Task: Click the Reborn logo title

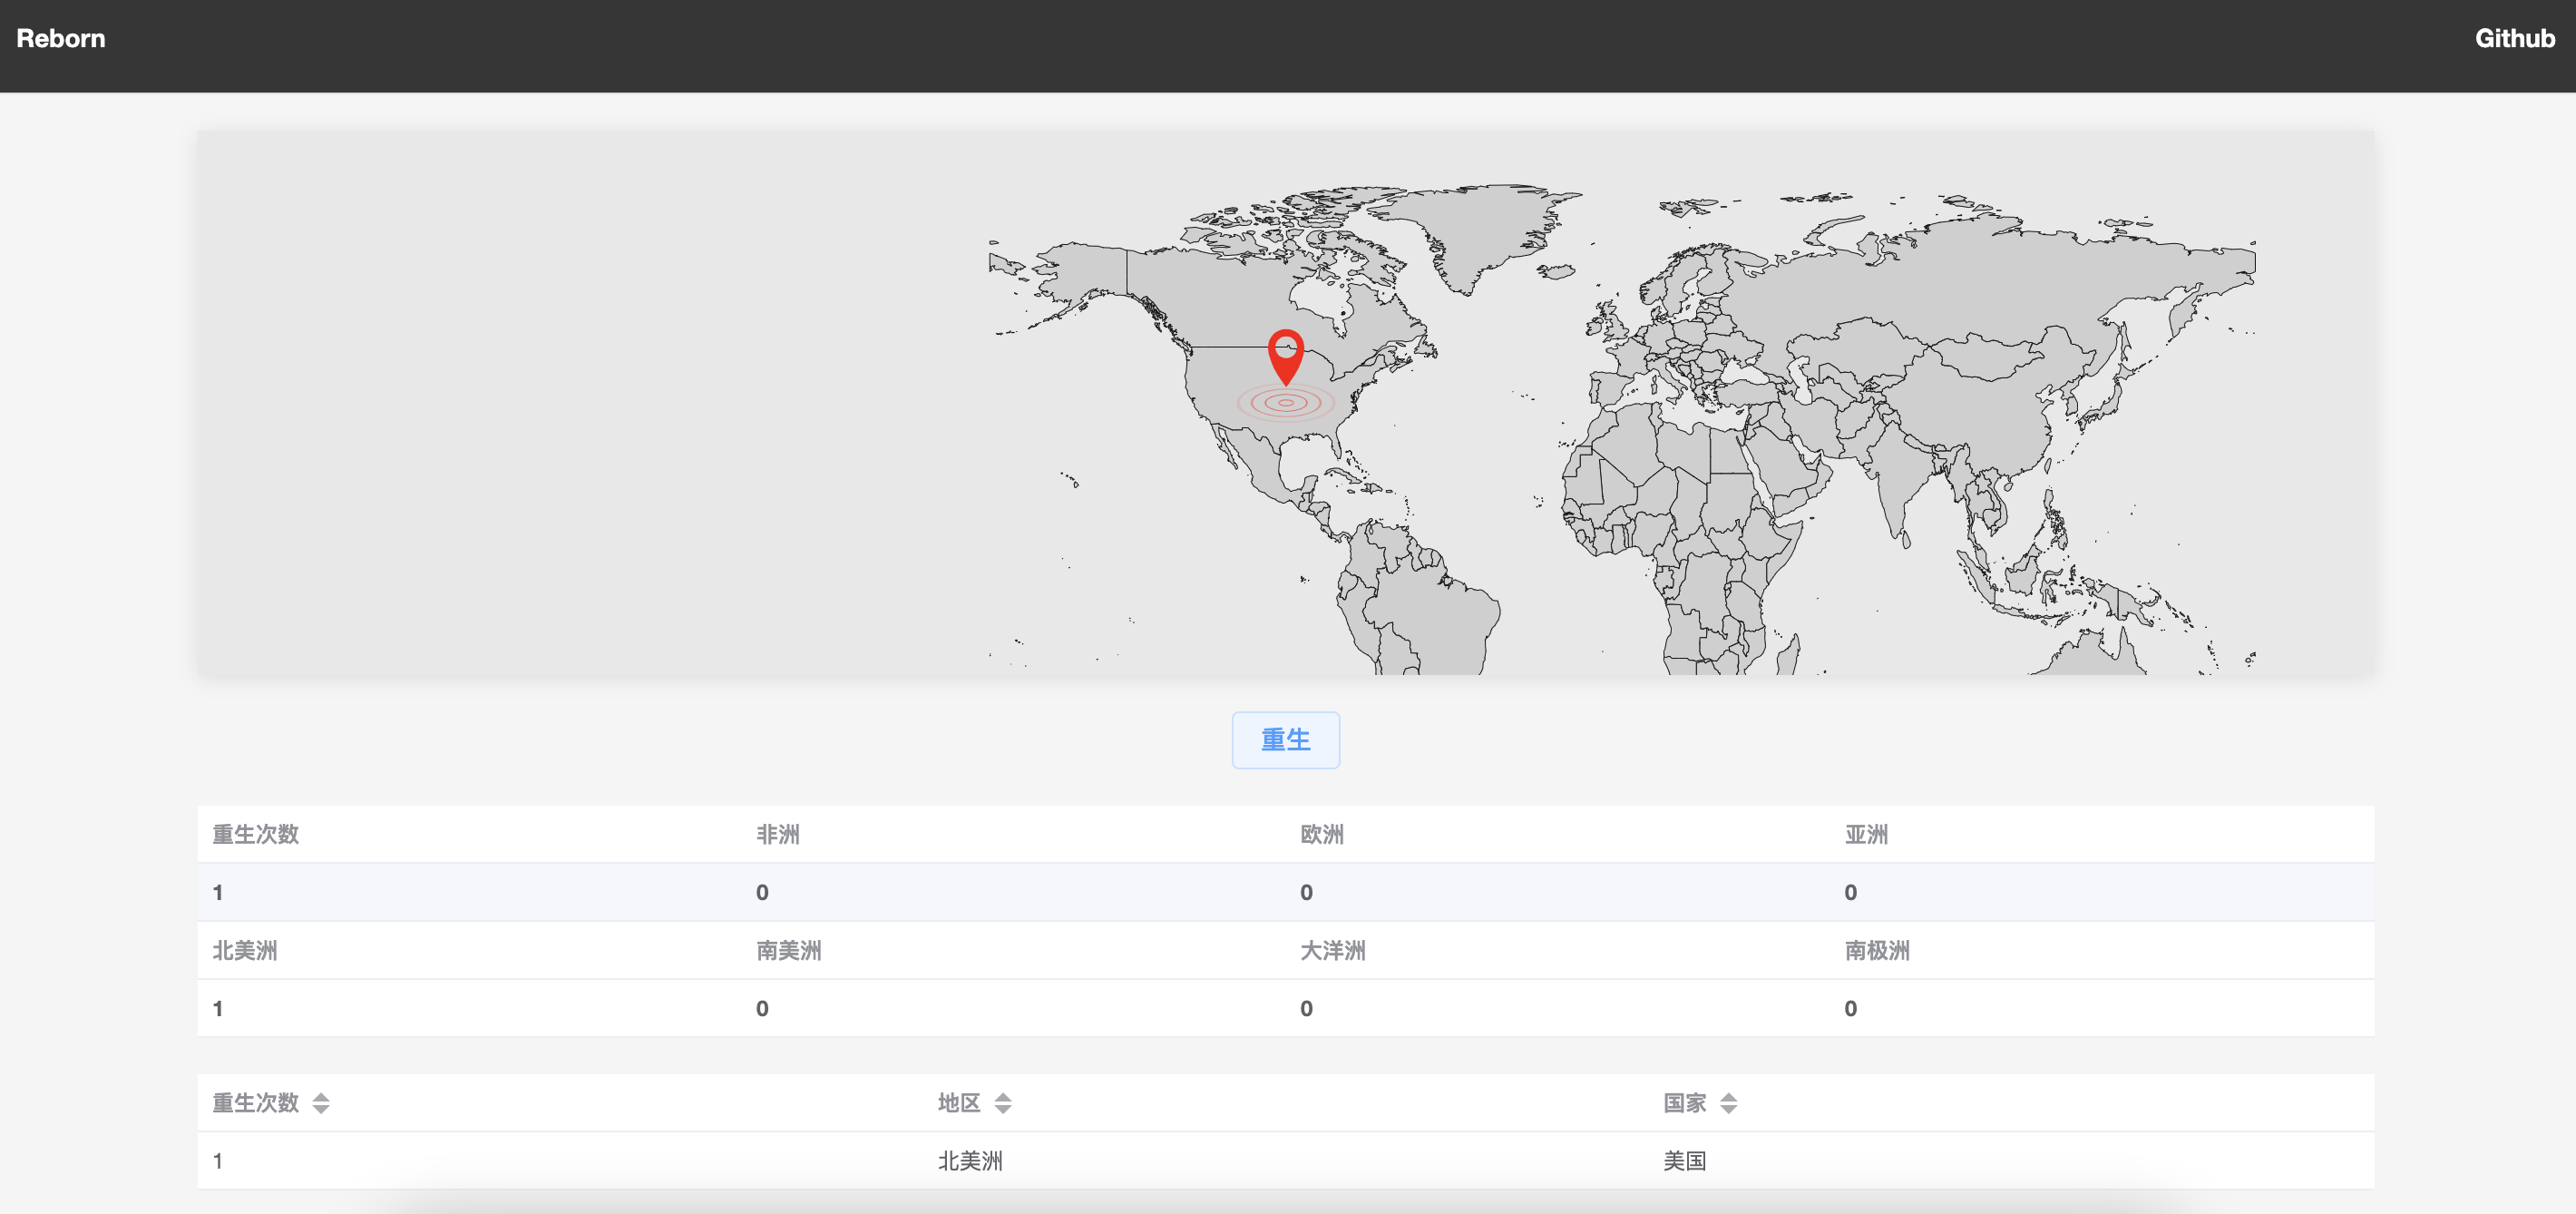Action: [61, 38]
